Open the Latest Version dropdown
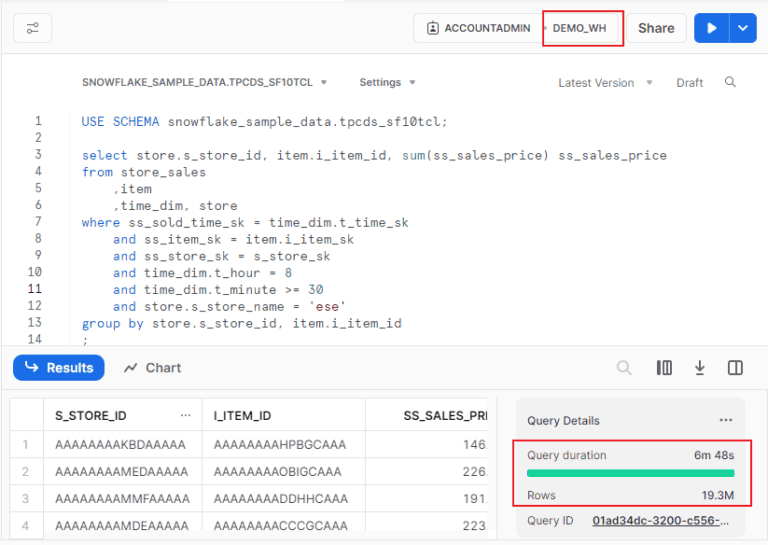Viewport: 768px width, 545px height. pyautogui.click(x=605, y=83)
